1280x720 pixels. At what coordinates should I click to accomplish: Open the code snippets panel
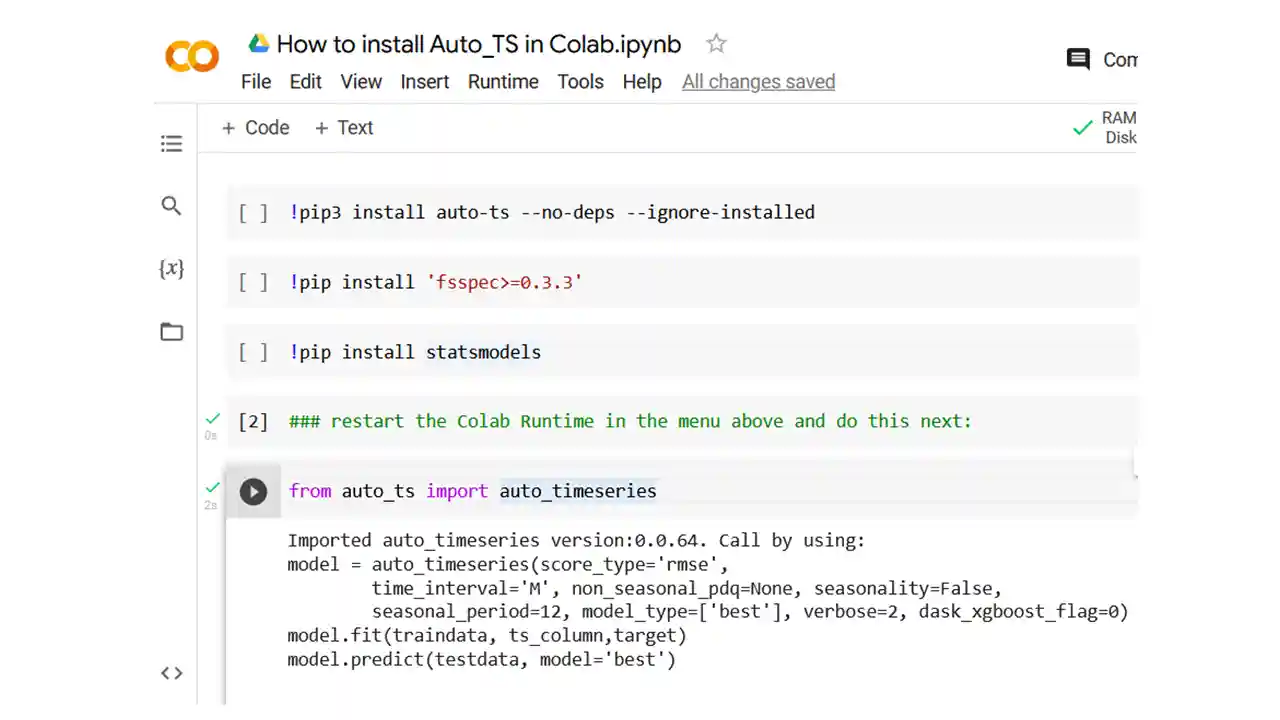point(171,673)
